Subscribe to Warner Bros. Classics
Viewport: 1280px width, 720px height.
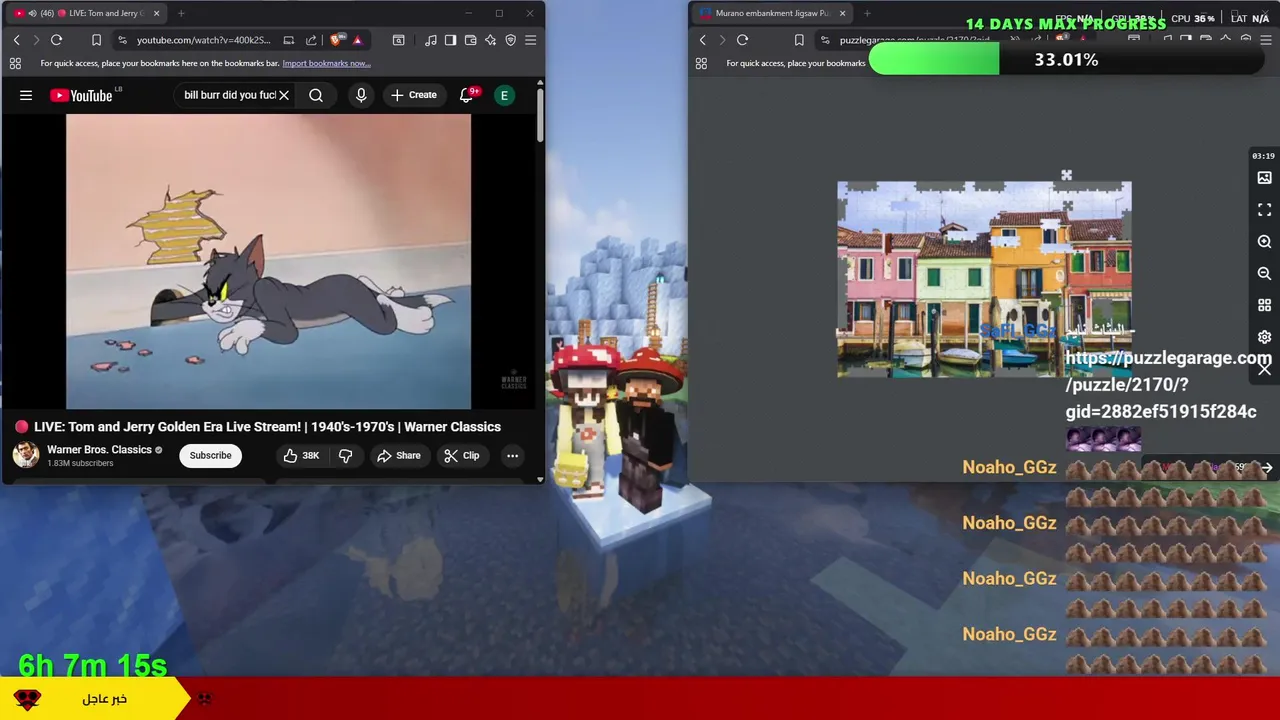coord(210,455)
